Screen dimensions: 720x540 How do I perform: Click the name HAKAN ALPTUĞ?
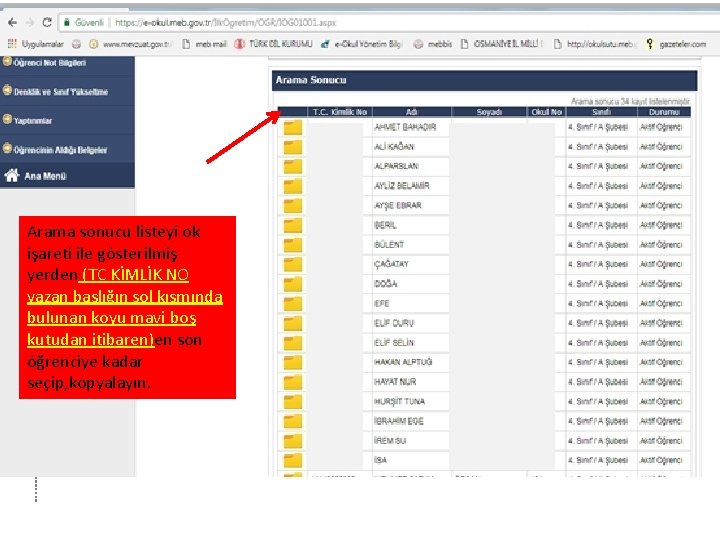[403, 362]
